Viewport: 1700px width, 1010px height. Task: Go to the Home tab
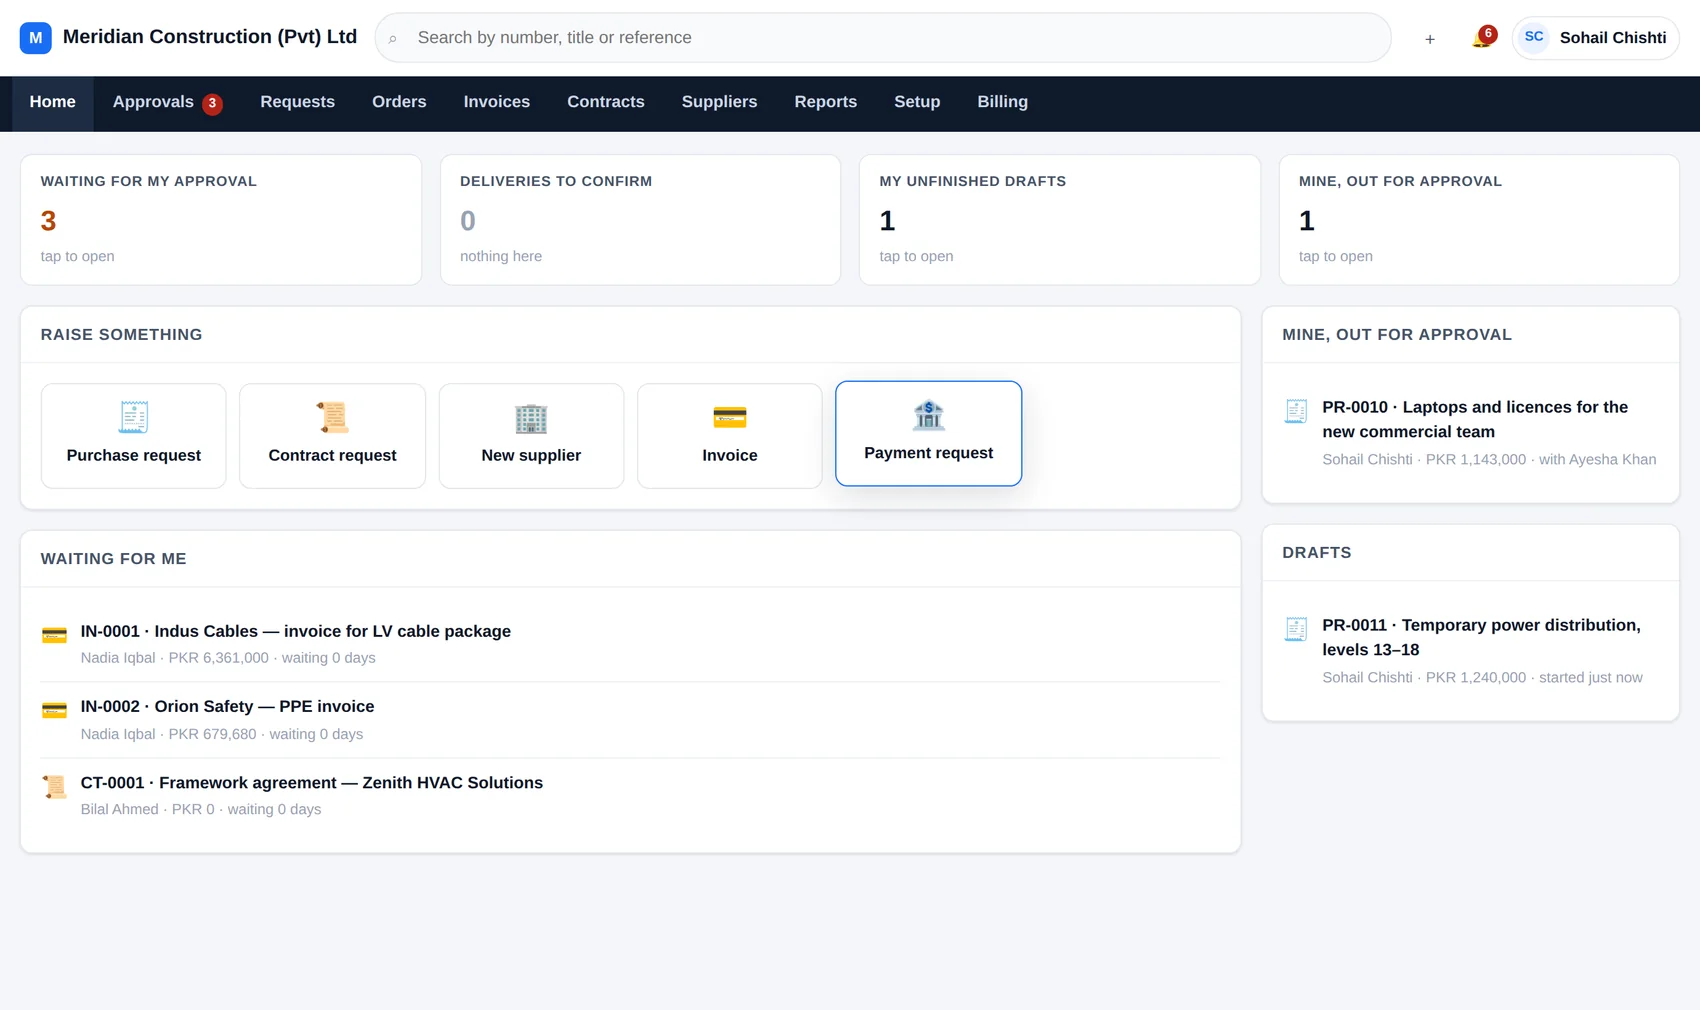(x=53, y=103)
